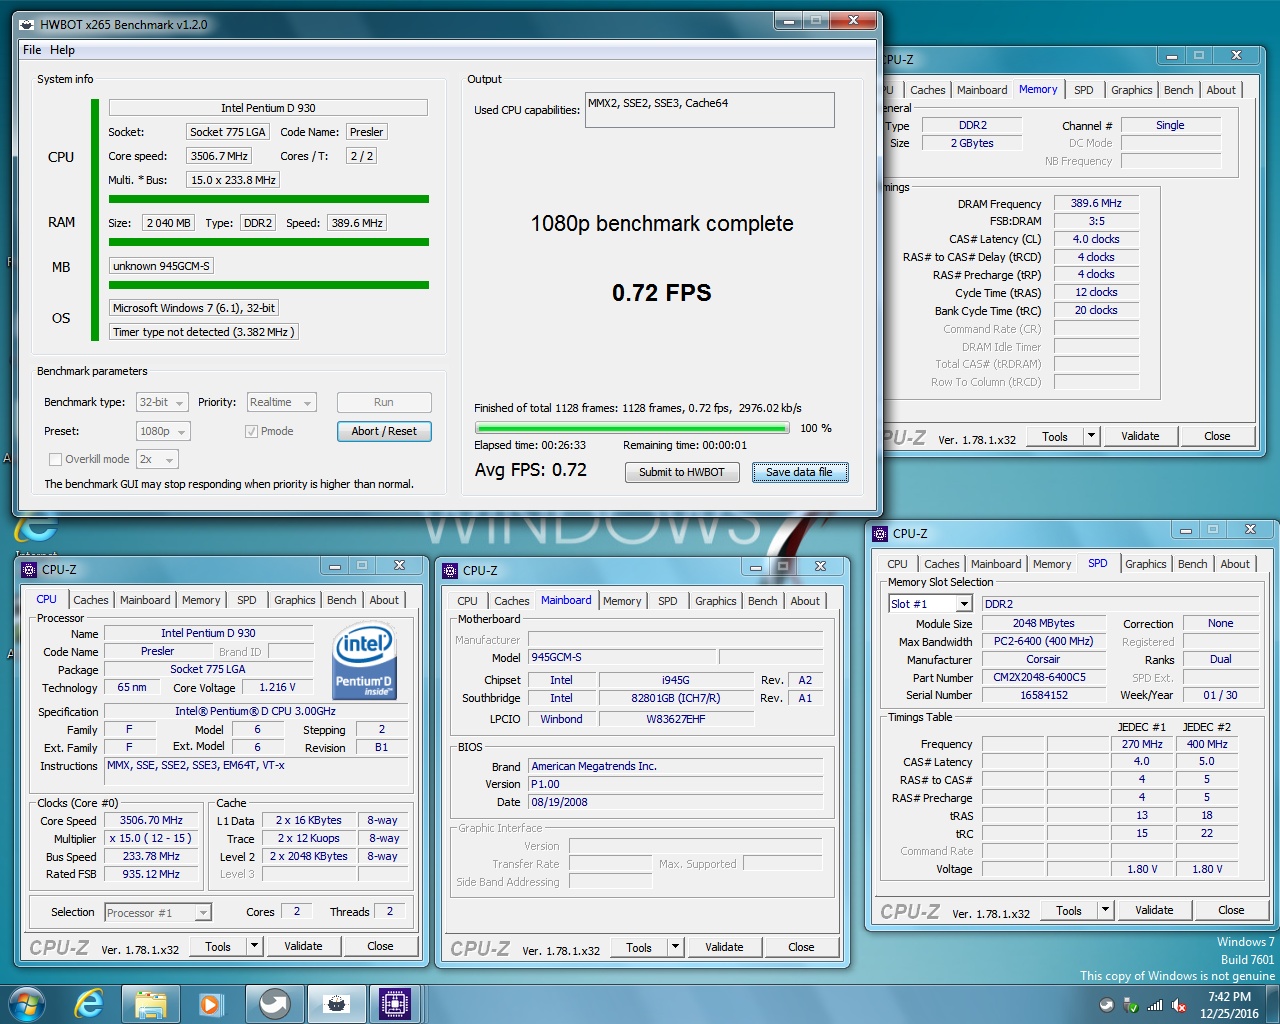This screenshot has width=1280, height=1024.
Task: Click the CPU-Z Mainboard window title icon
Action: [x=450, y=571]
